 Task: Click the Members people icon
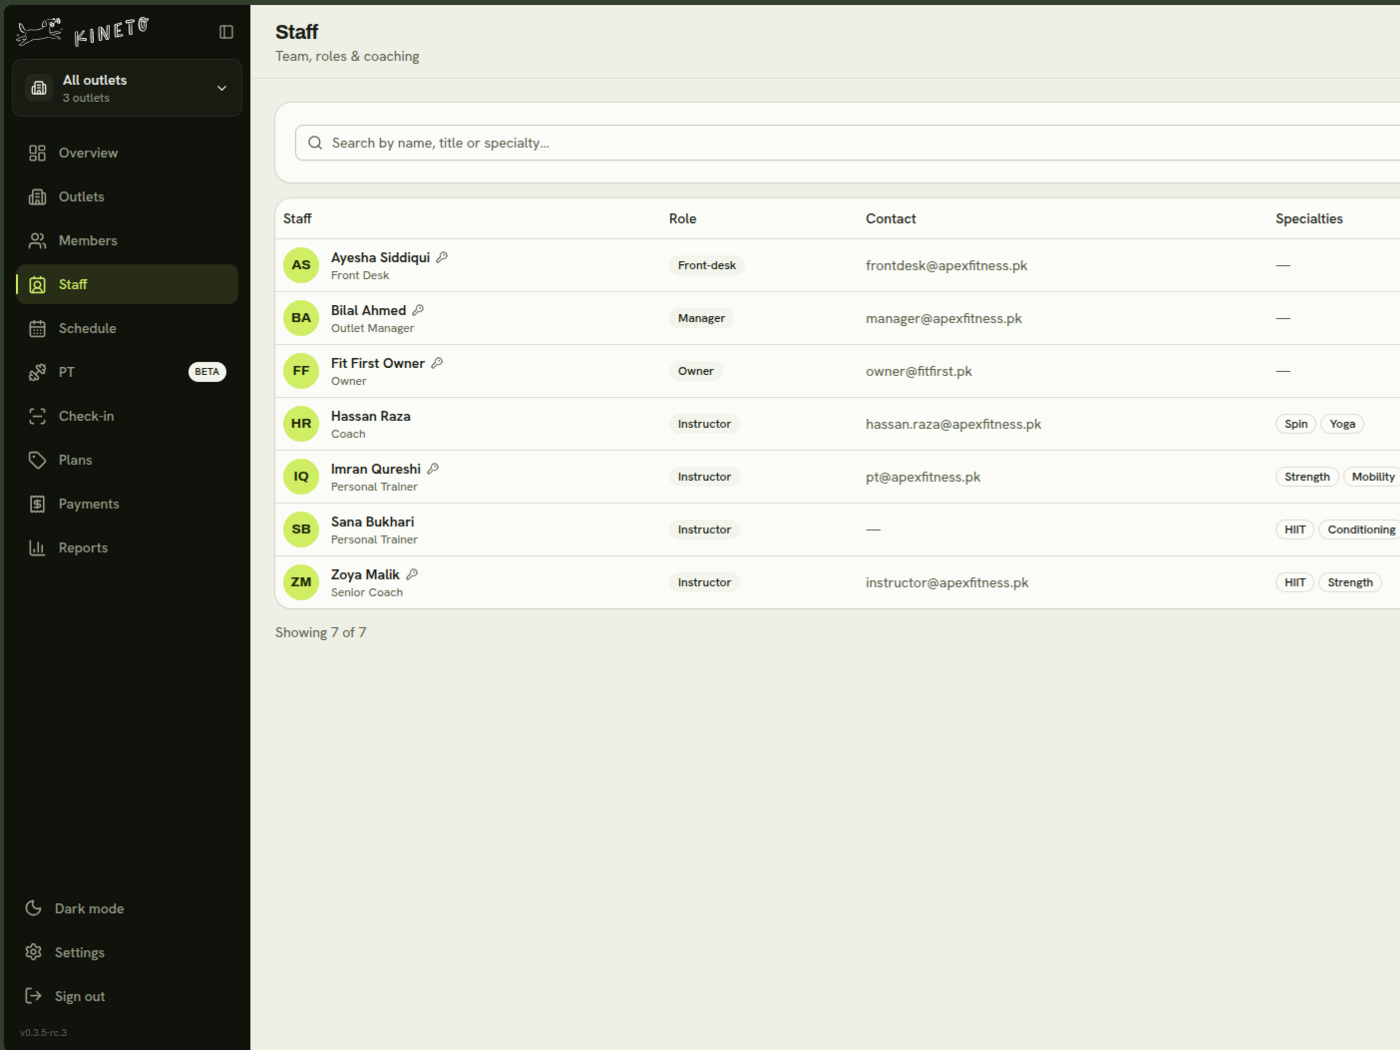pos(37,241)
